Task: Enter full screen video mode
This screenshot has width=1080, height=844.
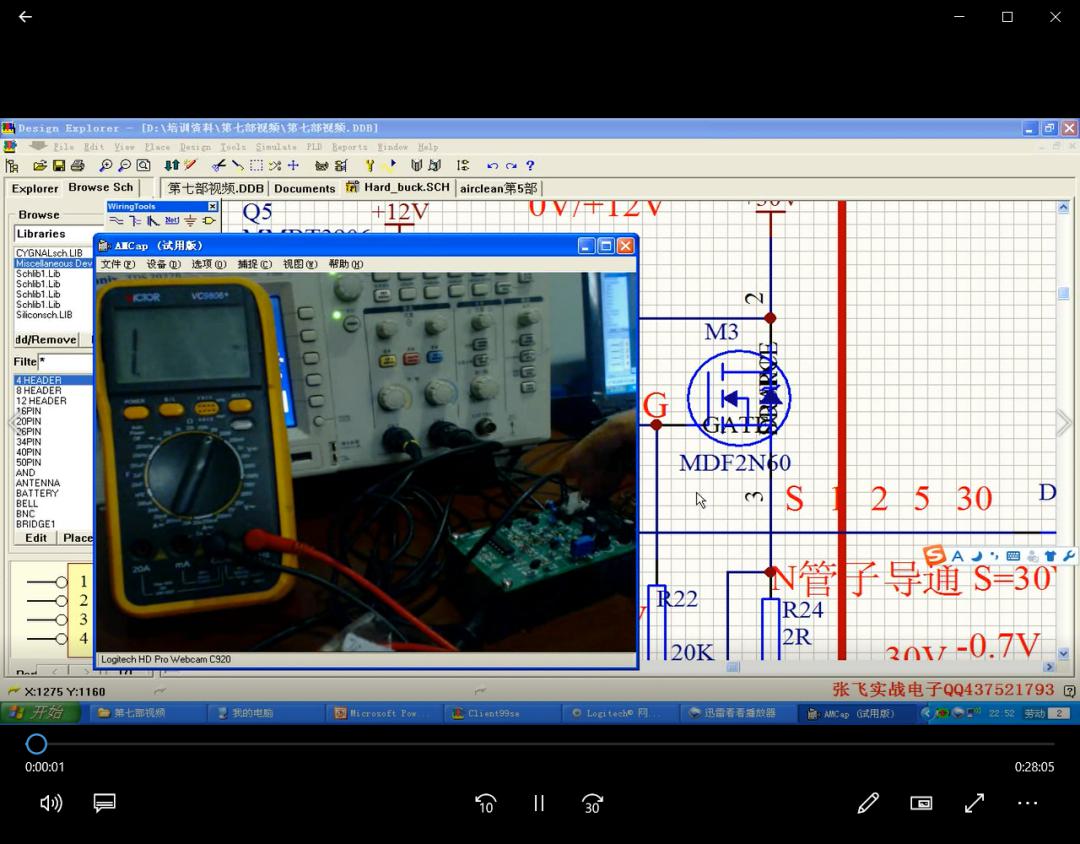Action: click(974, 803)
